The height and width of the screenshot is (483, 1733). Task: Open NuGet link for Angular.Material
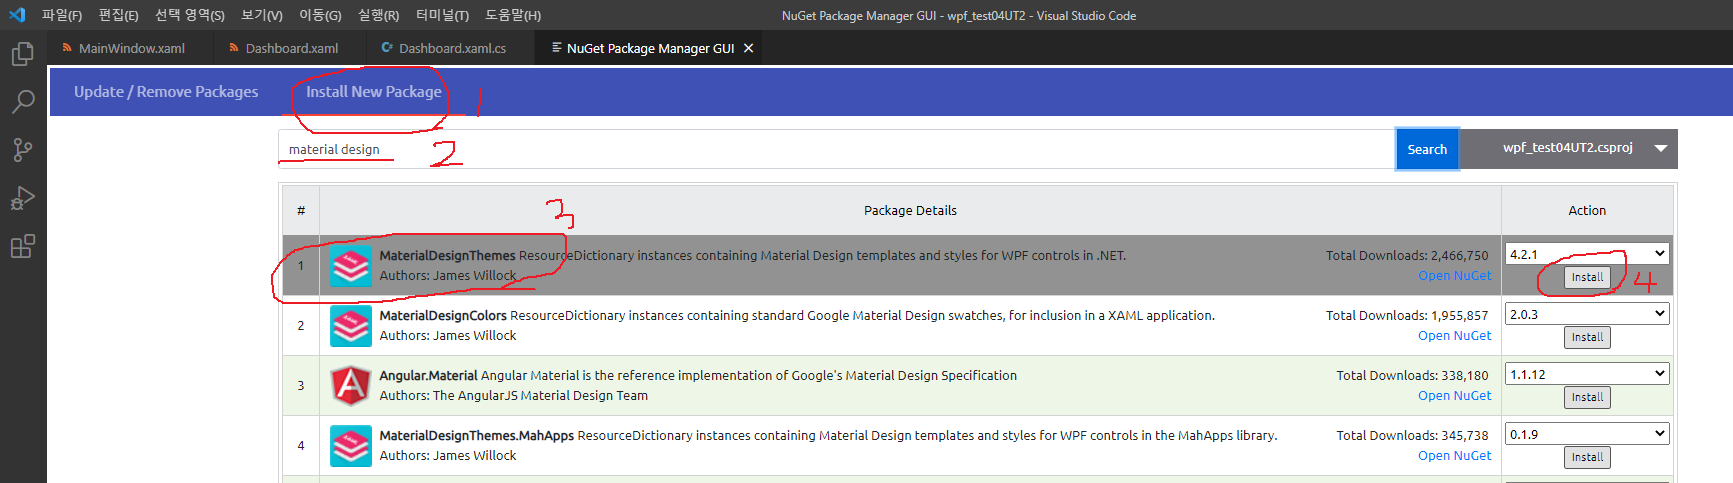point(1454,396)
